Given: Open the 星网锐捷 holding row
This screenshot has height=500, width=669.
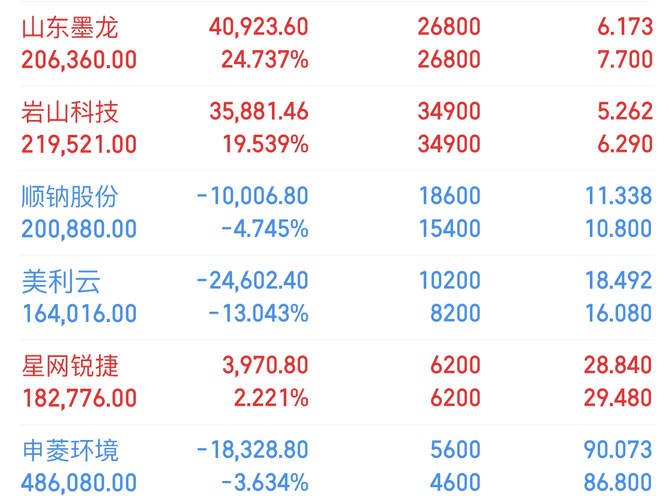Looking at the screenshot, I should tap(337, 382).
